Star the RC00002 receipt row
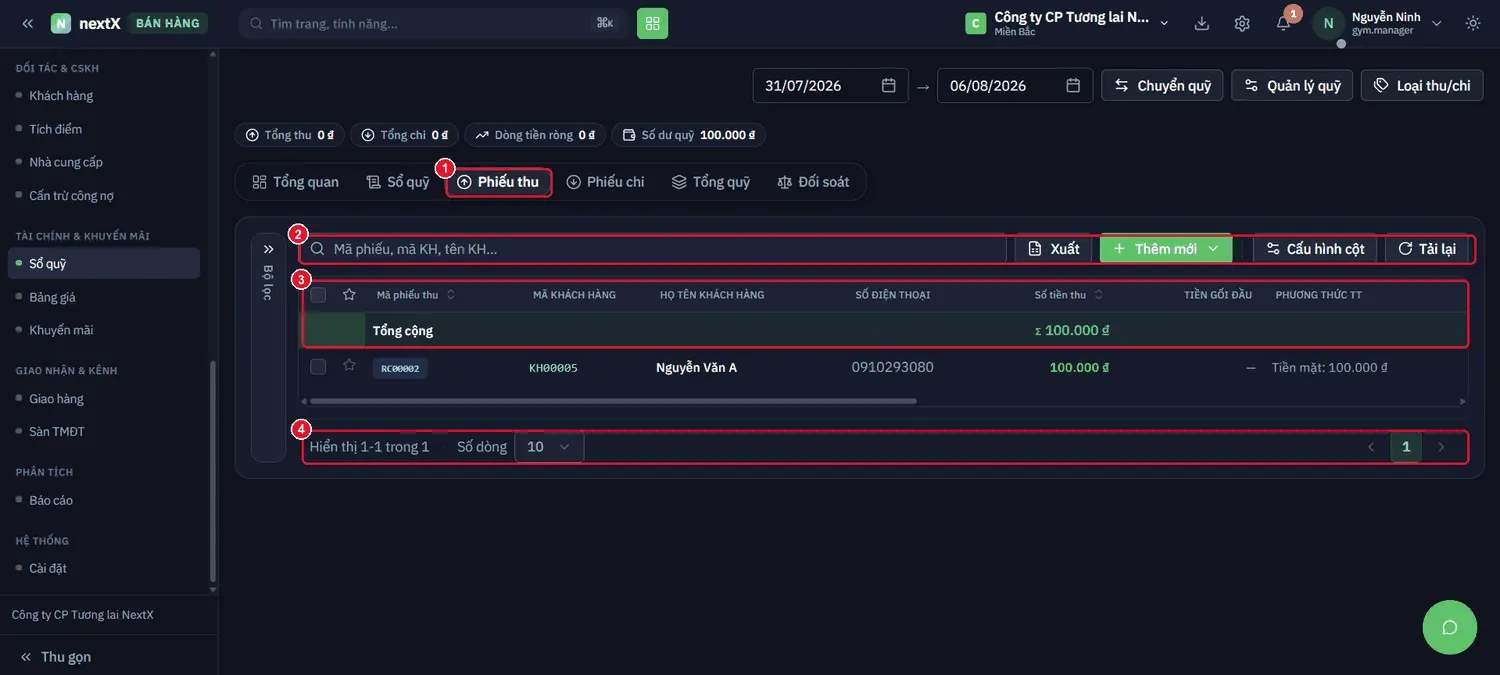 349,366
